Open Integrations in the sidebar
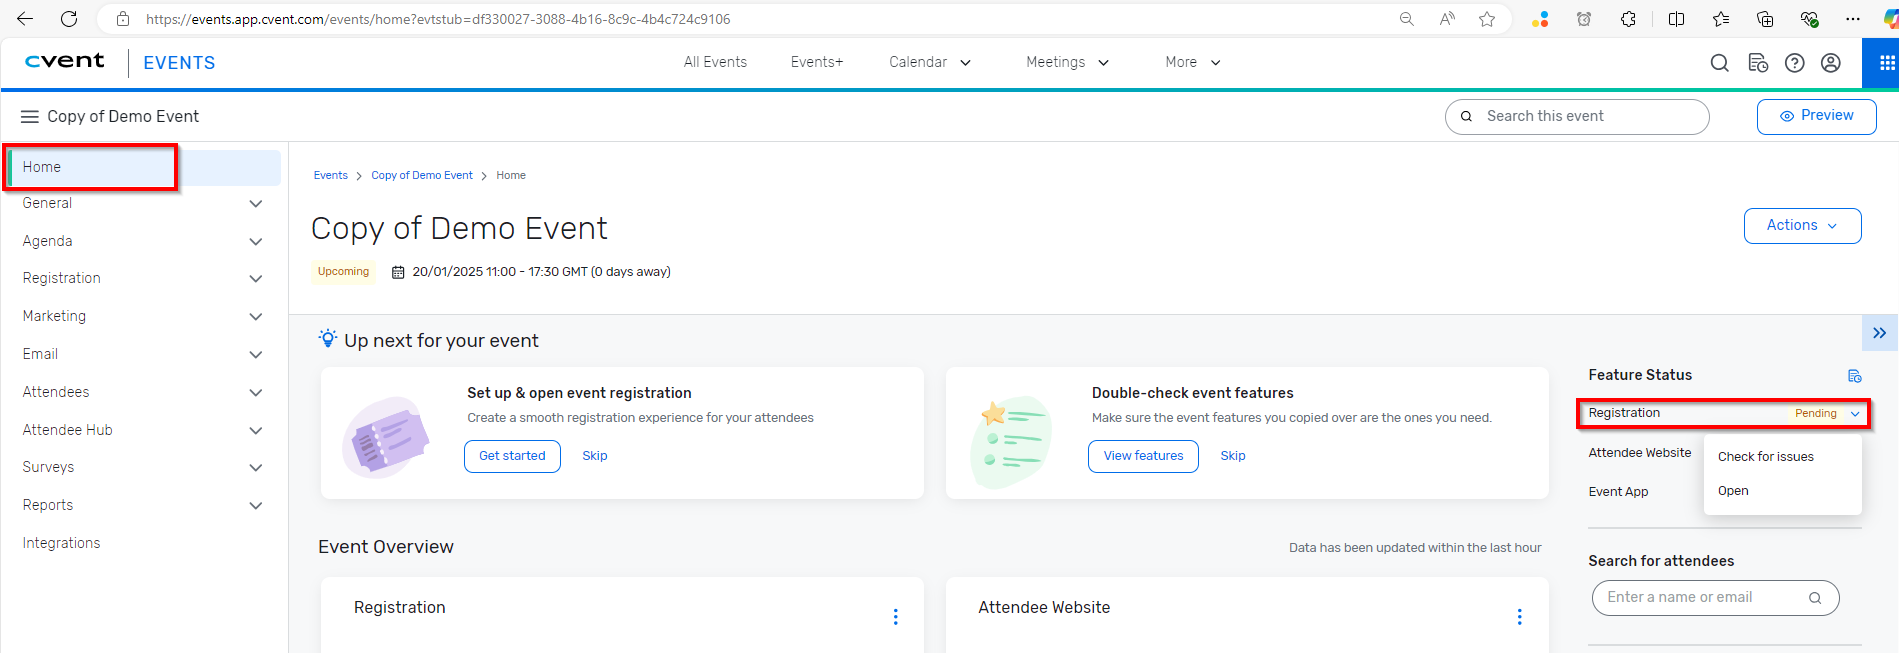The height and width of the screenshot is (653, 1899). coord(61,543)
